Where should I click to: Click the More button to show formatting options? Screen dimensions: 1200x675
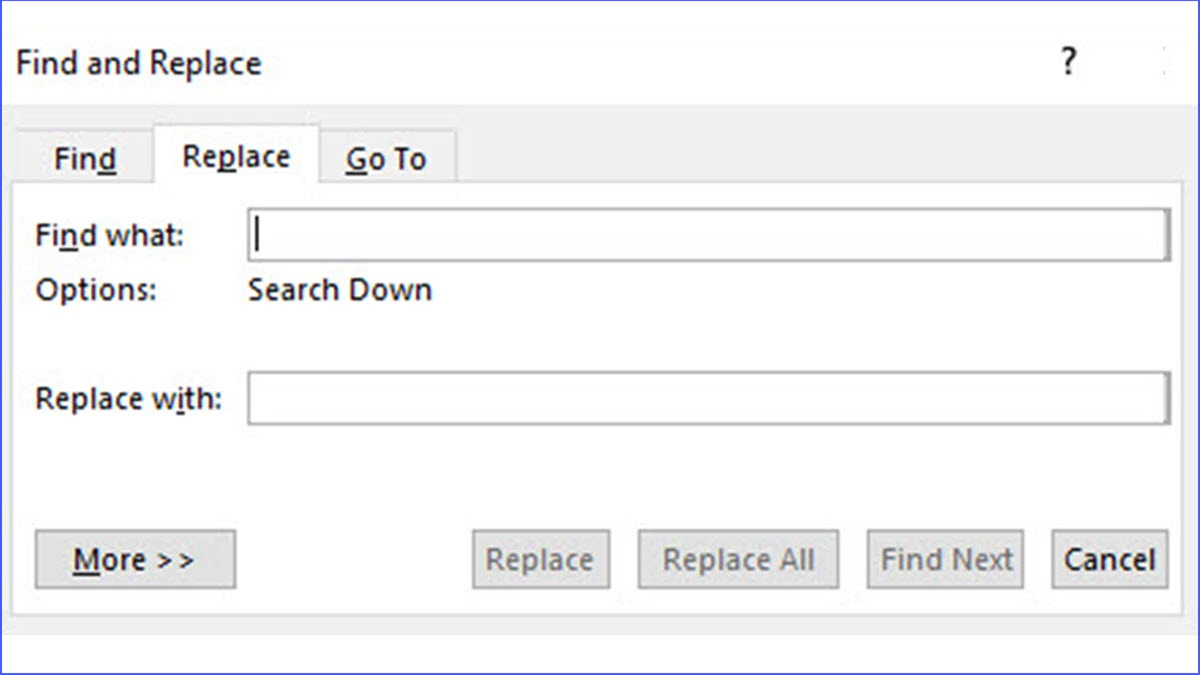[134, 559]
